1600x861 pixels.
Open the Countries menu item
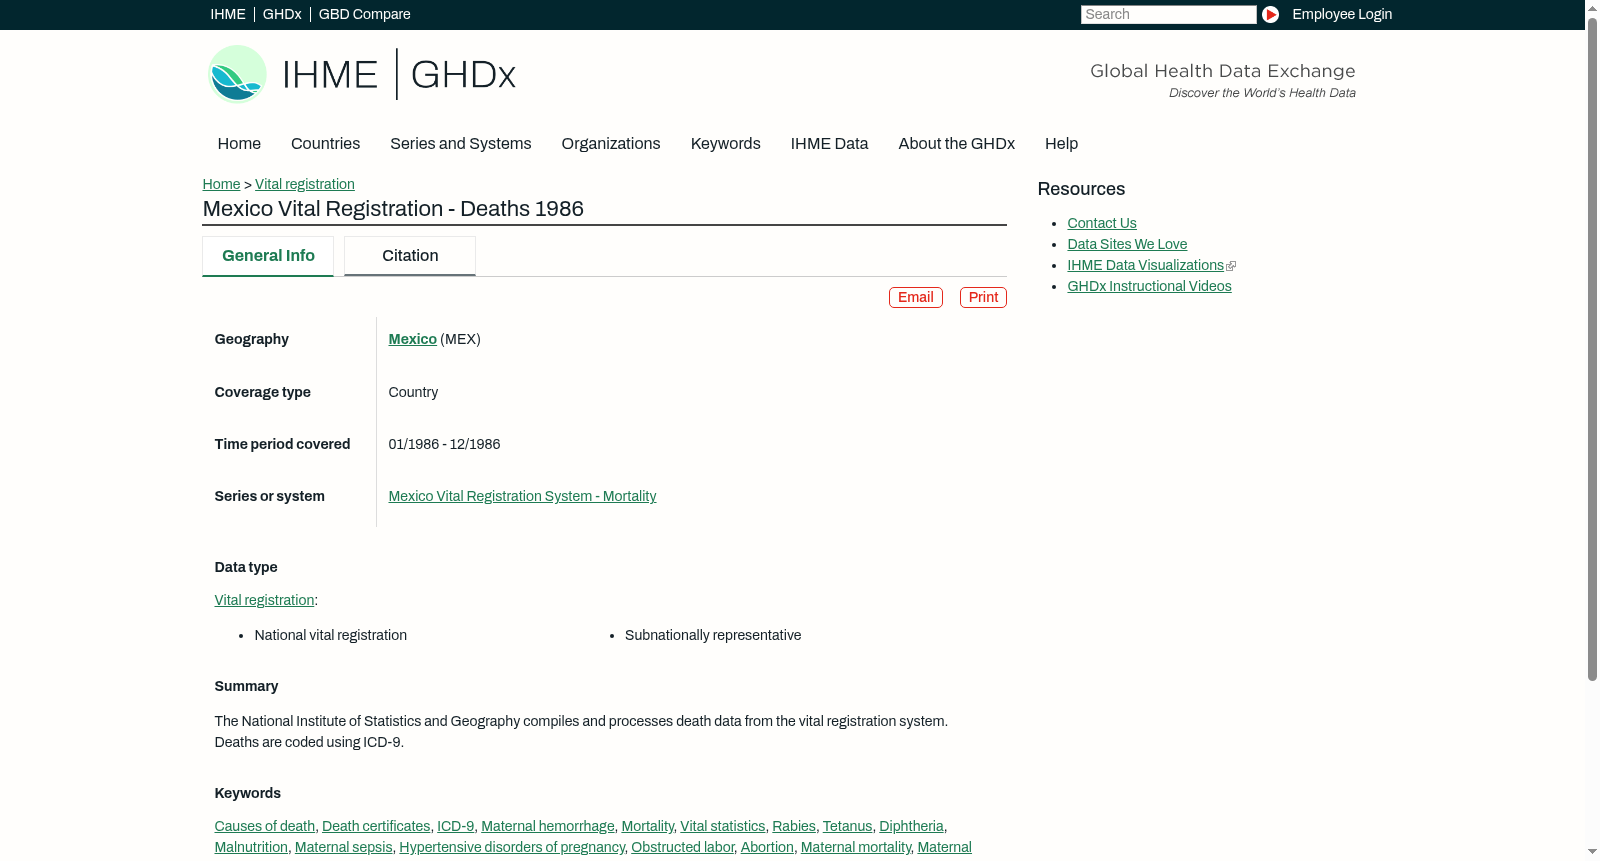[x=325, y=143]
